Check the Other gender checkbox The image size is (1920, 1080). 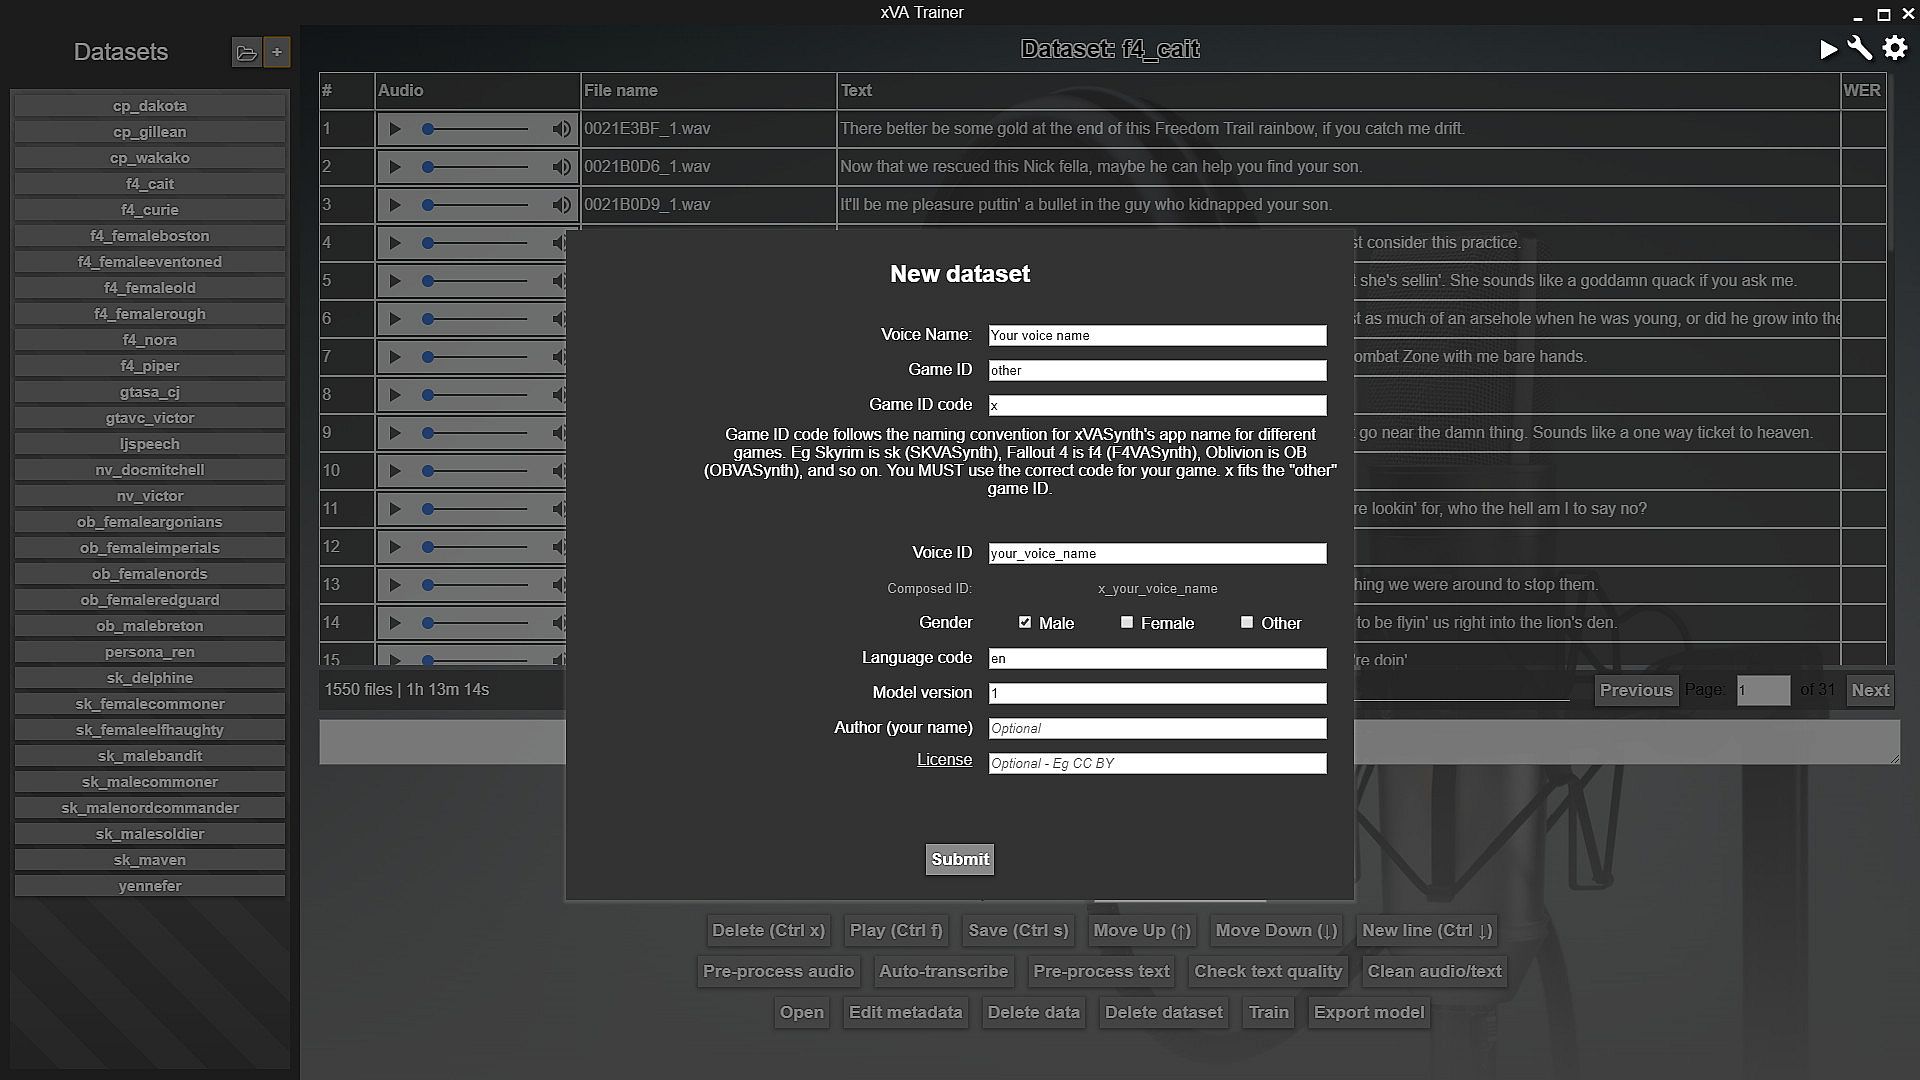click(1247, 622)
